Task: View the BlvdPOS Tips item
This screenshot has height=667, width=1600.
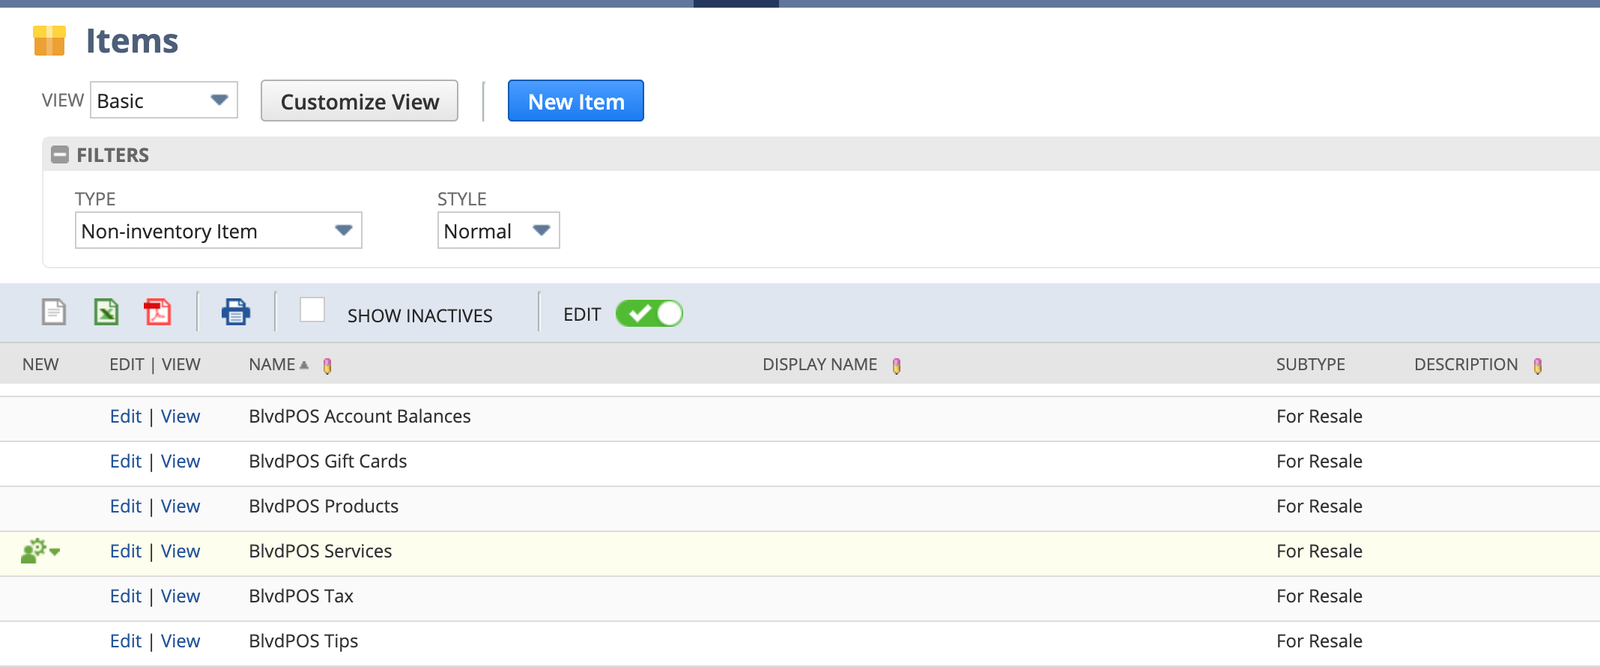Action: click(x=181, y=642)
